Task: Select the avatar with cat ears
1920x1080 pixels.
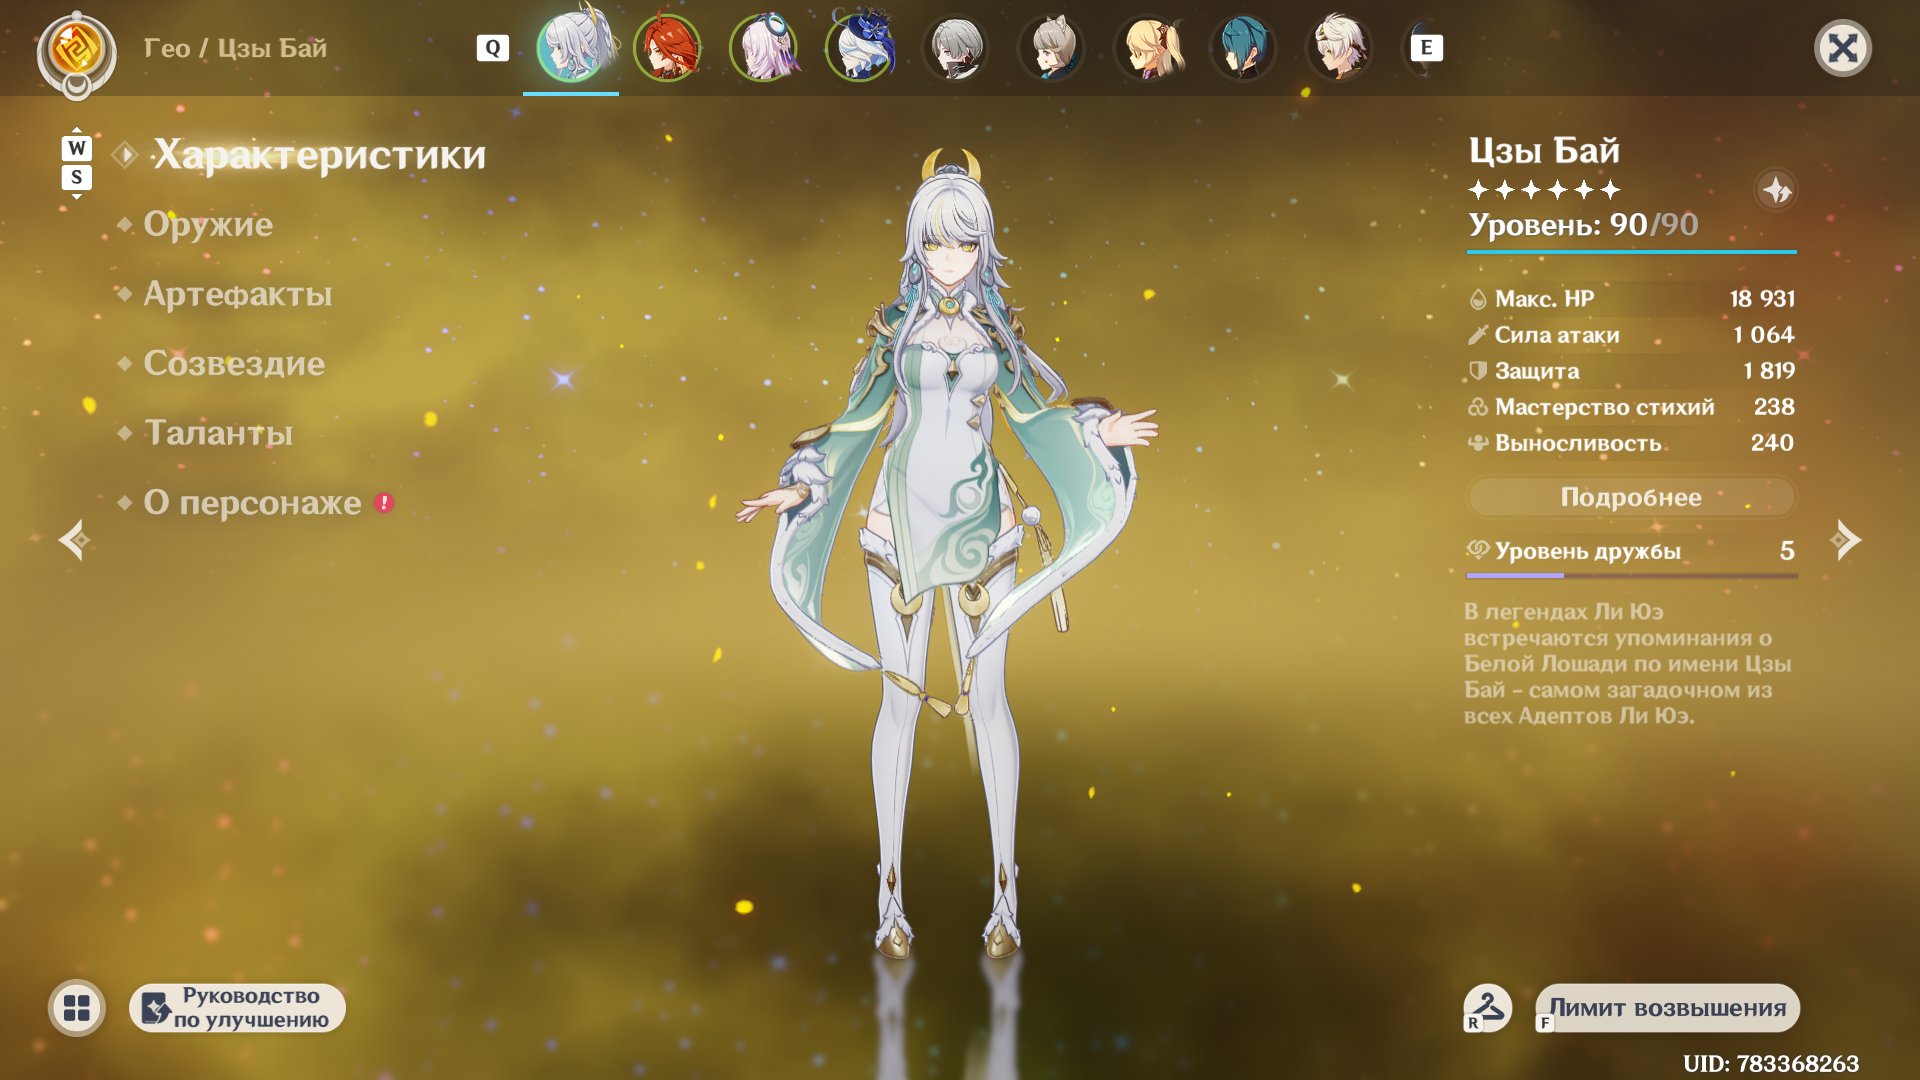Action: 1051,47
